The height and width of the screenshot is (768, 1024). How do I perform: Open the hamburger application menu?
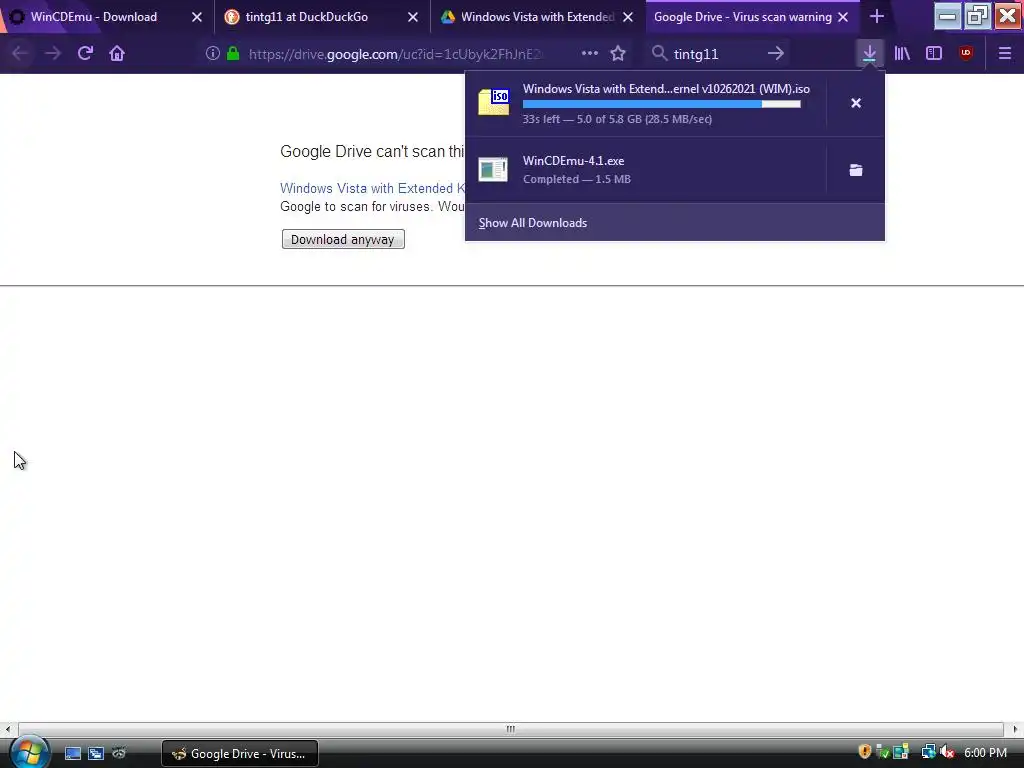pos(1005,54)
